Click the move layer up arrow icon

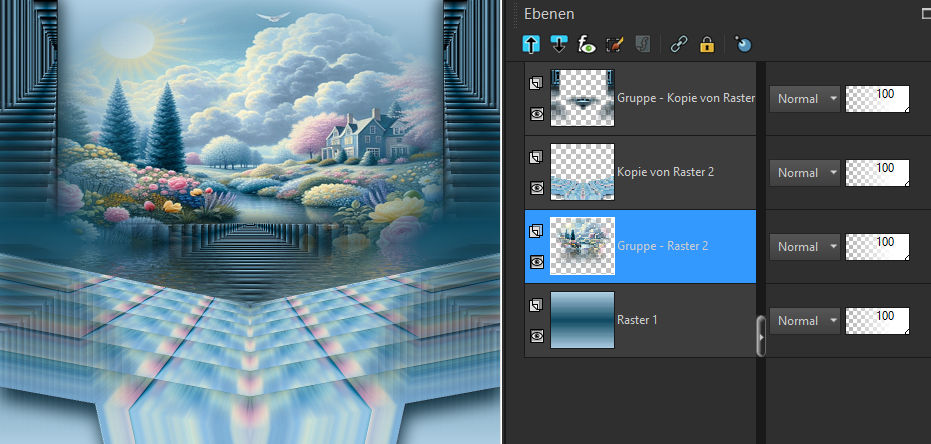[531, 45]
